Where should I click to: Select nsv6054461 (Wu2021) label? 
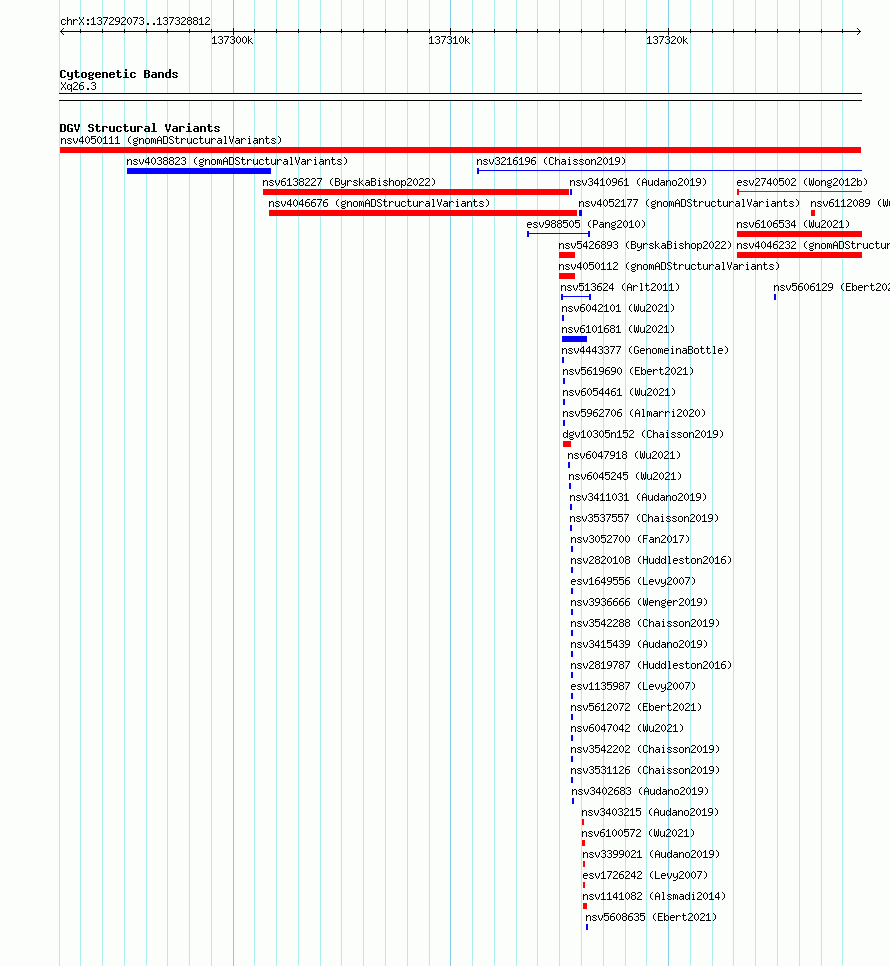[619, 392]
